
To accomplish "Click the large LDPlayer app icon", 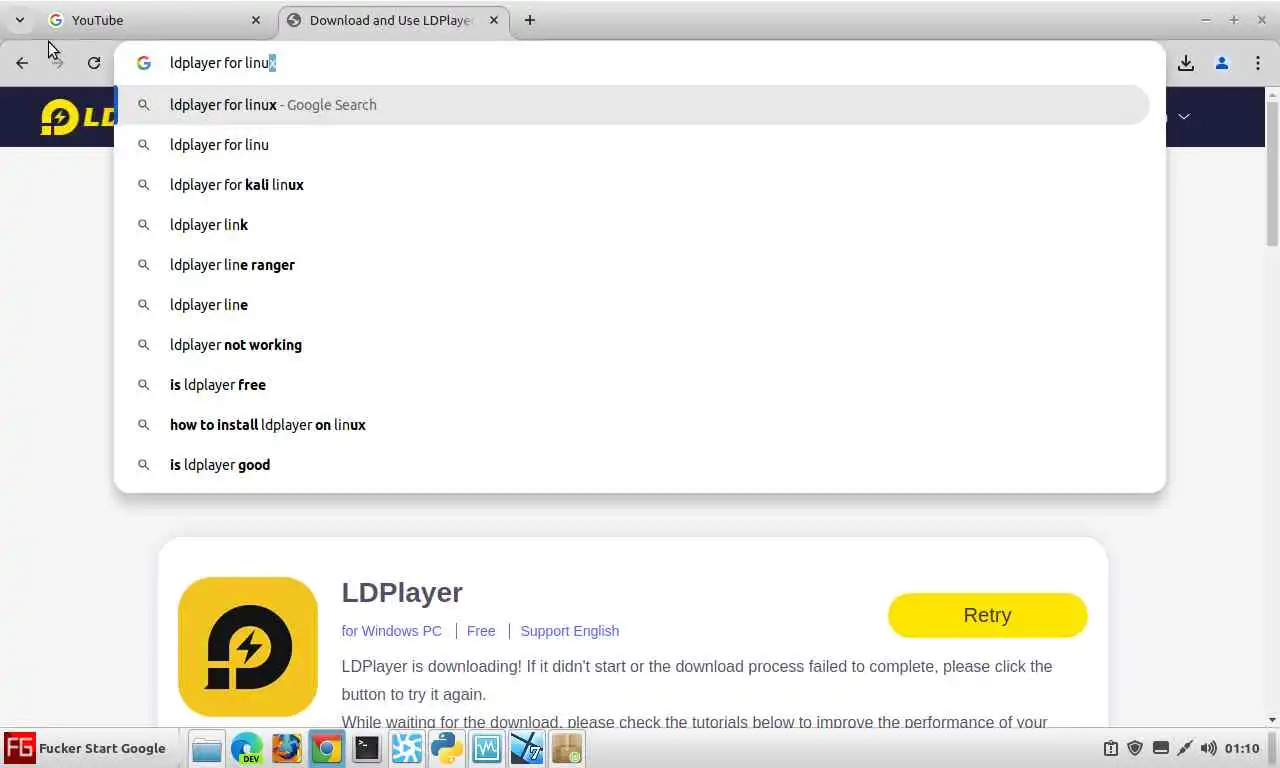I will 248,647.
